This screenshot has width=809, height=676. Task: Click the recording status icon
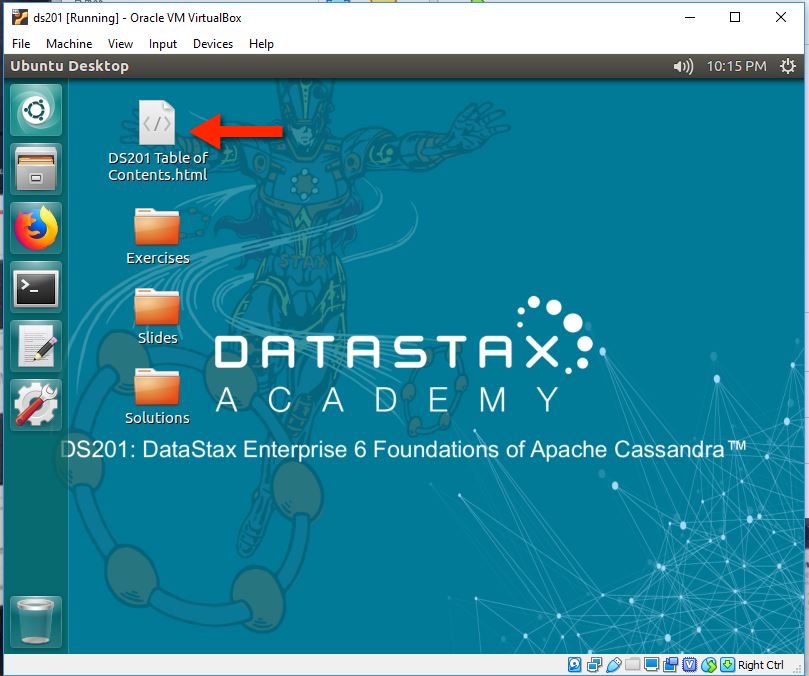coord(670,665)
